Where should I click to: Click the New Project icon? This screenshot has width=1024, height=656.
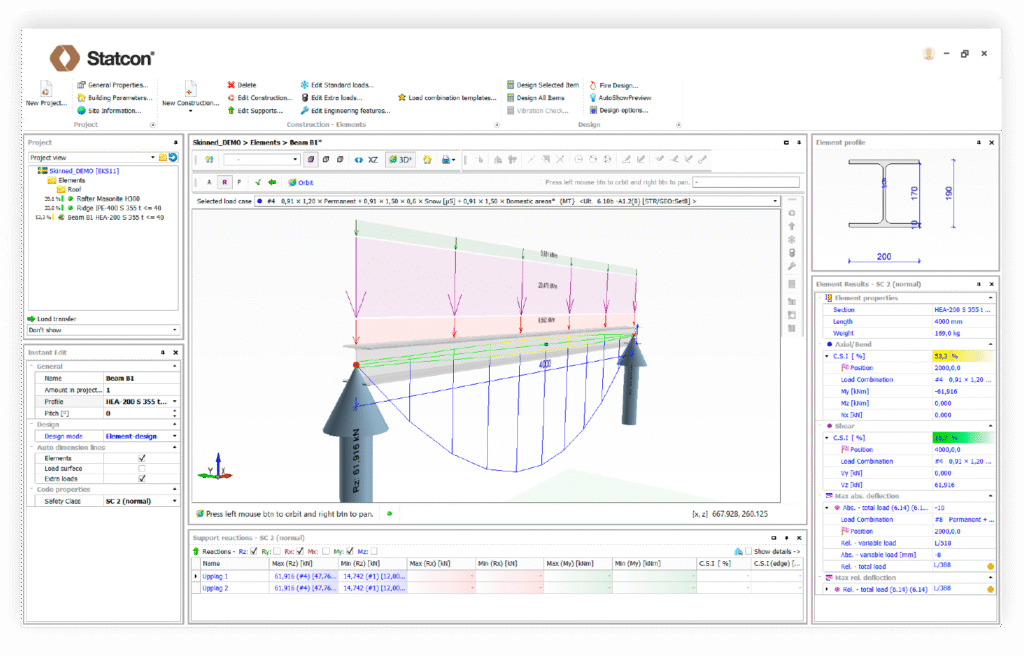pyautogui.click(x=46, y=90)
